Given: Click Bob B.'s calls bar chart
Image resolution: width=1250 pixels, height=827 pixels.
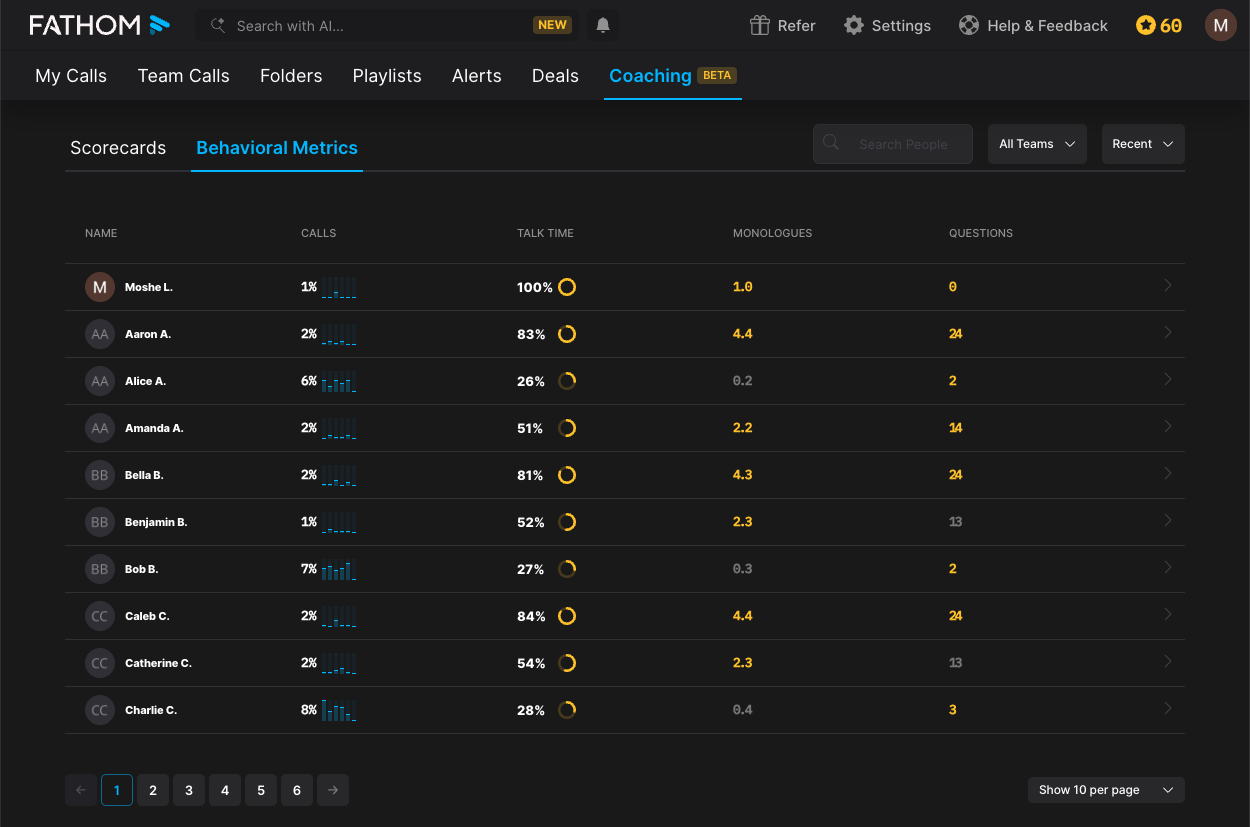Looking at the screenshot, I should coord(339,570).
